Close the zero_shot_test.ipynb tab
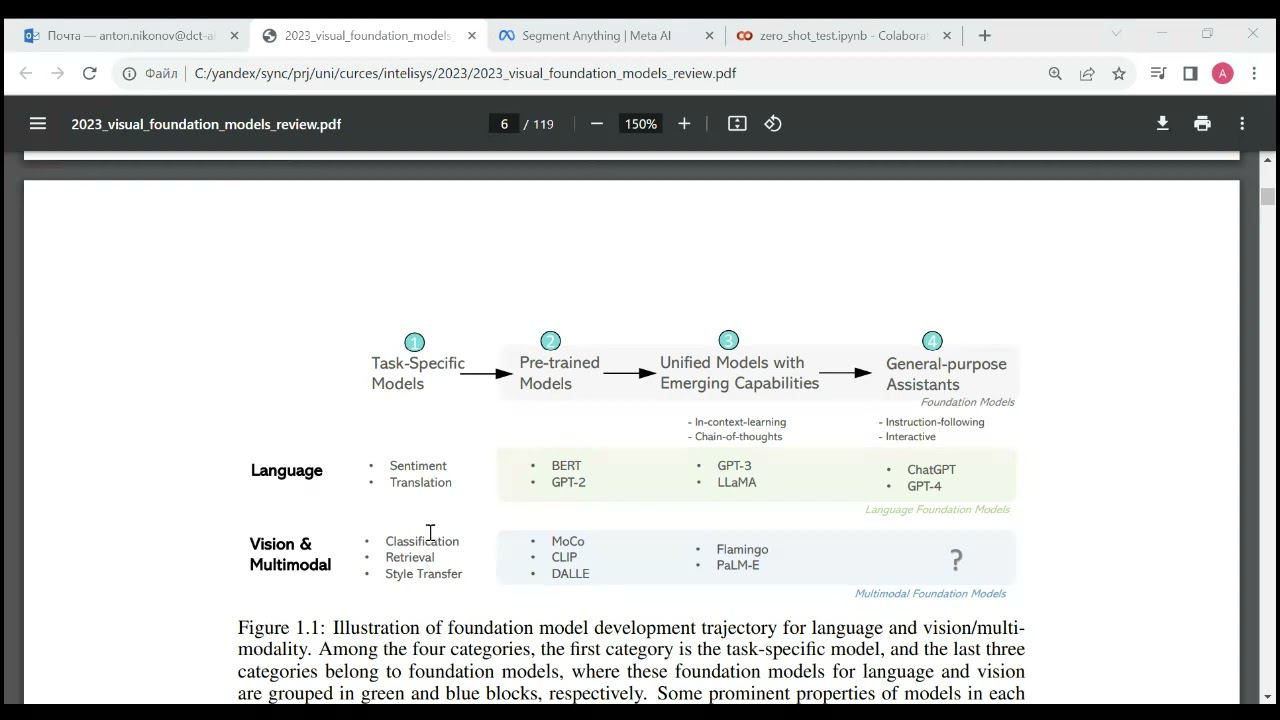Screen dimensions: 1280x720 point(947,35)
